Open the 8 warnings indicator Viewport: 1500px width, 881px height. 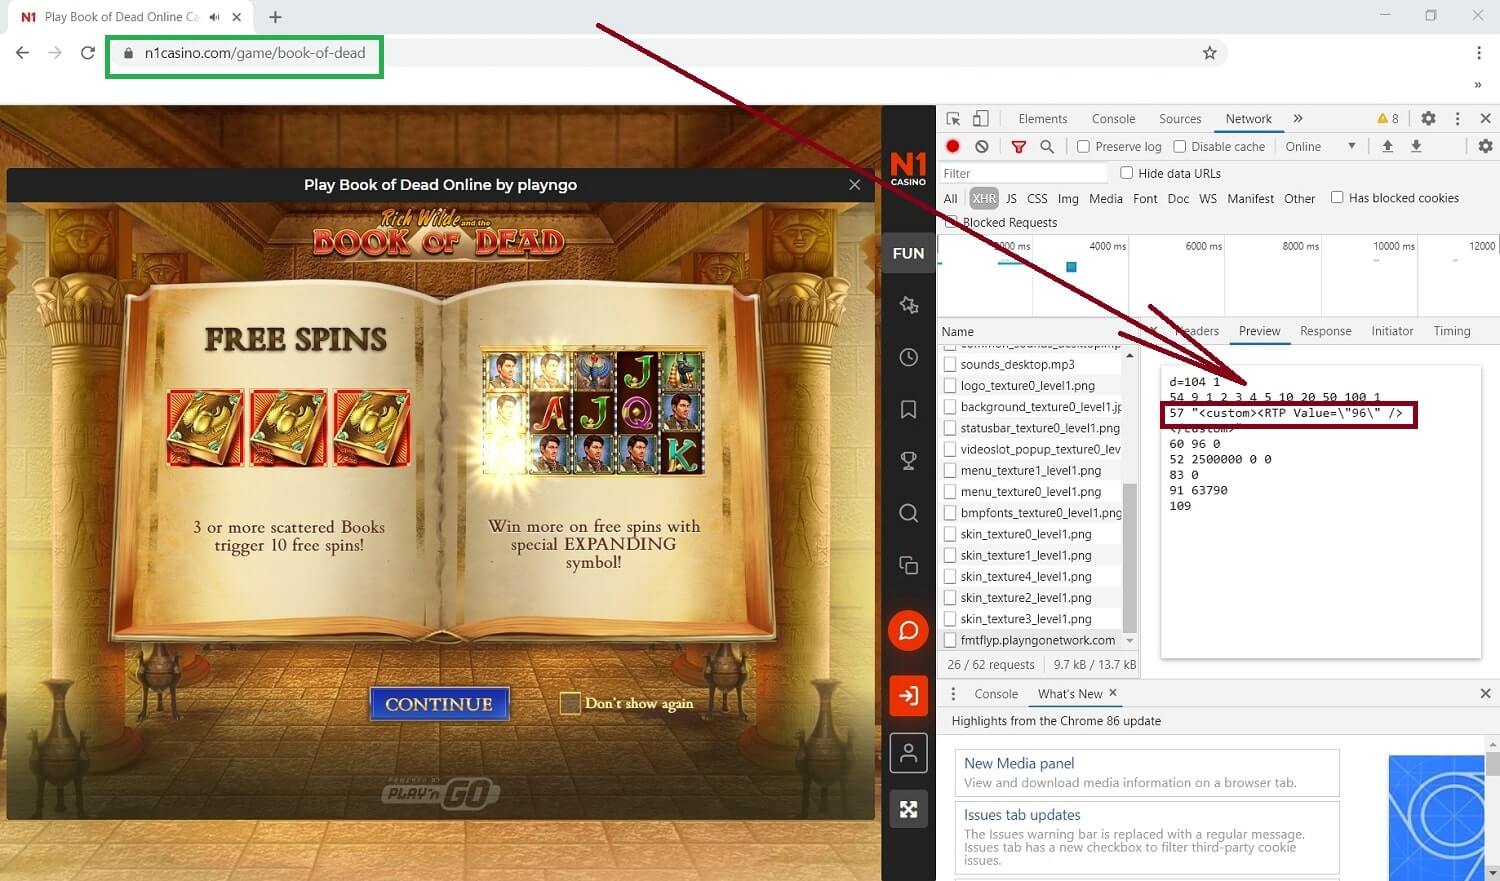point(1388,118)
